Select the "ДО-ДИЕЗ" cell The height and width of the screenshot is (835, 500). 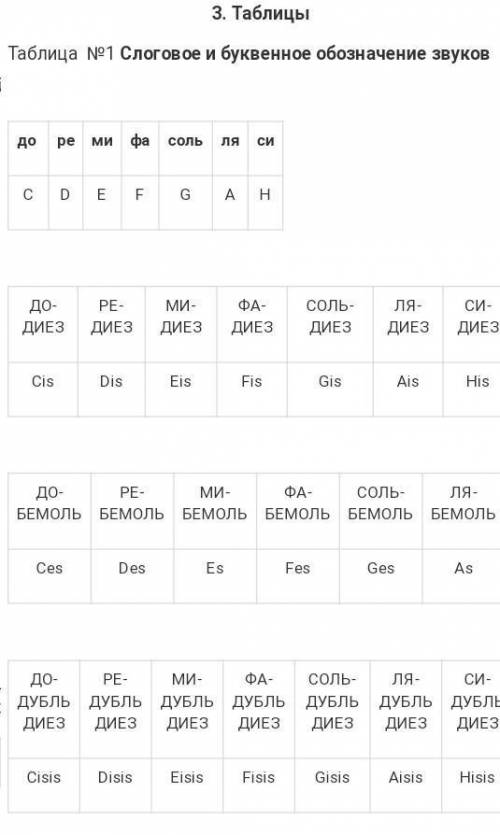[x=43, y=324]
